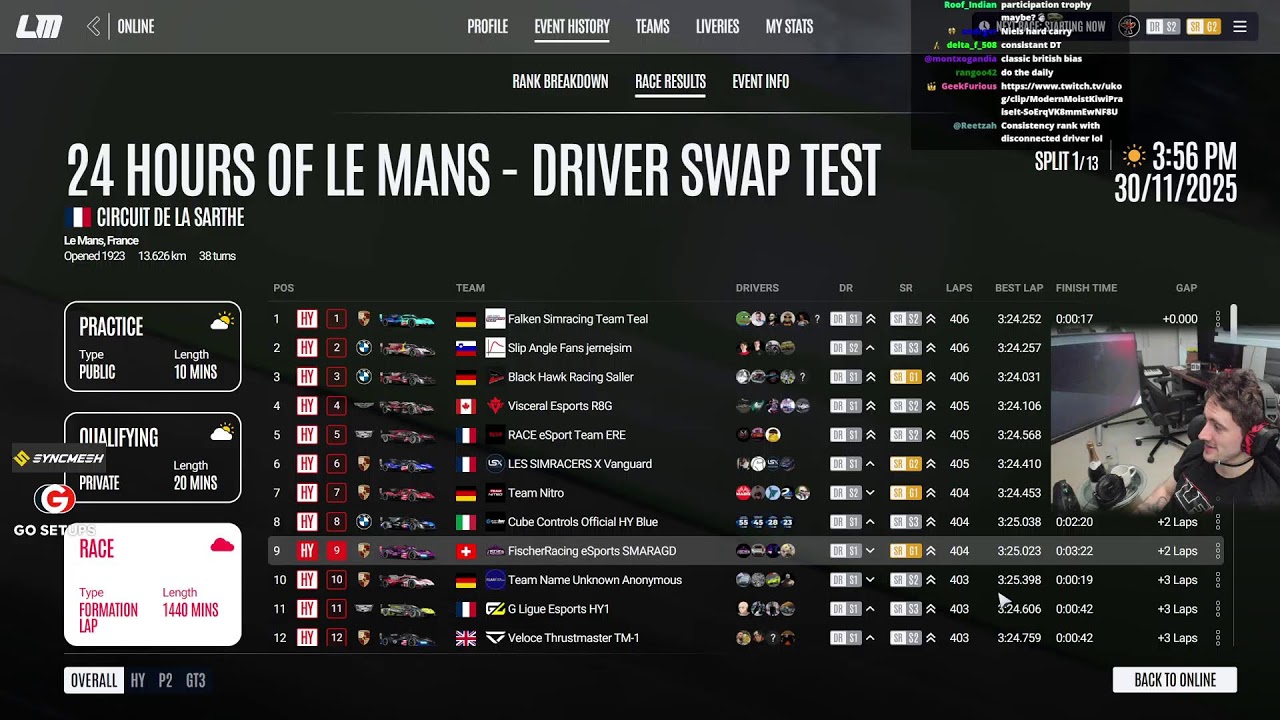This screenshot has height=720, width=1280.
Task: Open the hamburger menu in the top bar
Action: (x=1240, y=27)
